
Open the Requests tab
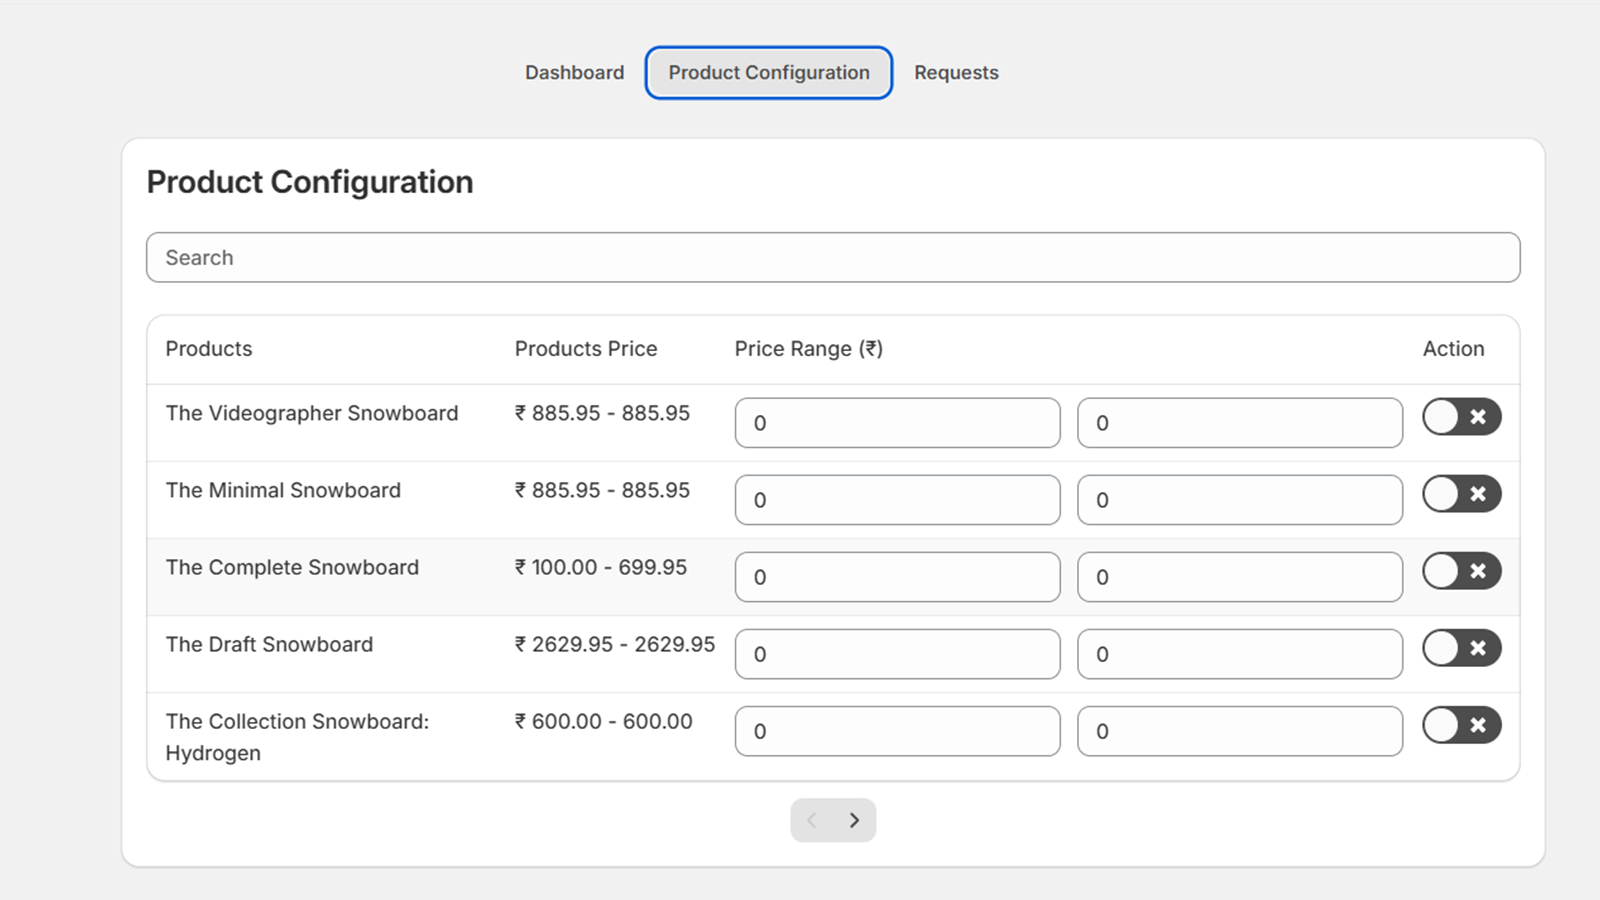coord(955,72)
